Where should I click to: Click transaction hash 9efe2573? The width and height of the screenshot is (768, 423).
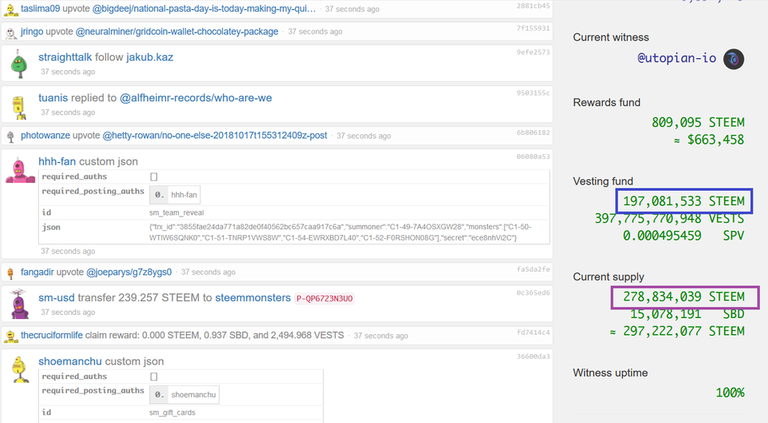tap(533, 52)
